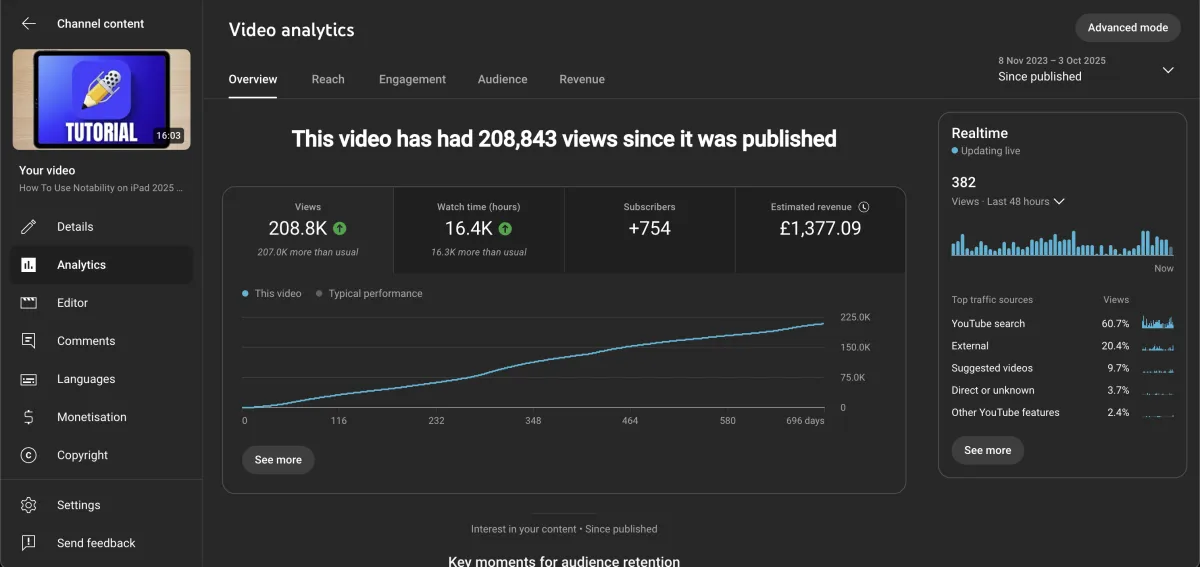The image size is (1200, 567).
Task: Click the Advanced mode button
Action: 1128,28
